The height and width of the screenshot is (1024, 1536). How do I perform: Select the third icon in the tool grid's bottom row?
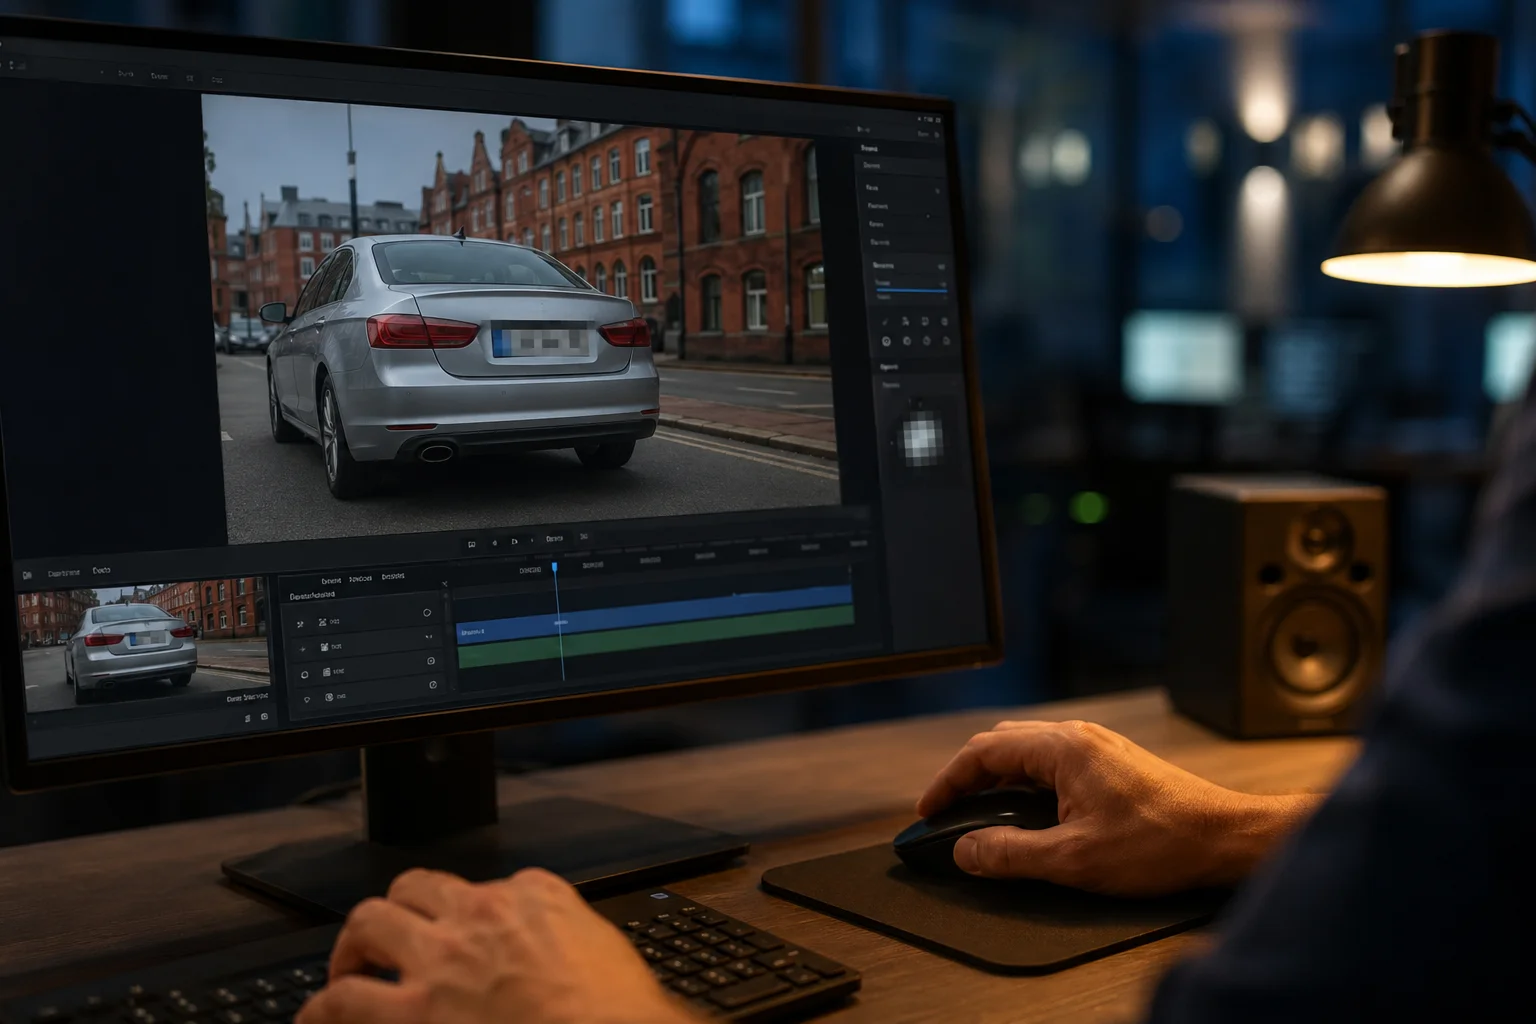coord(926,341)
